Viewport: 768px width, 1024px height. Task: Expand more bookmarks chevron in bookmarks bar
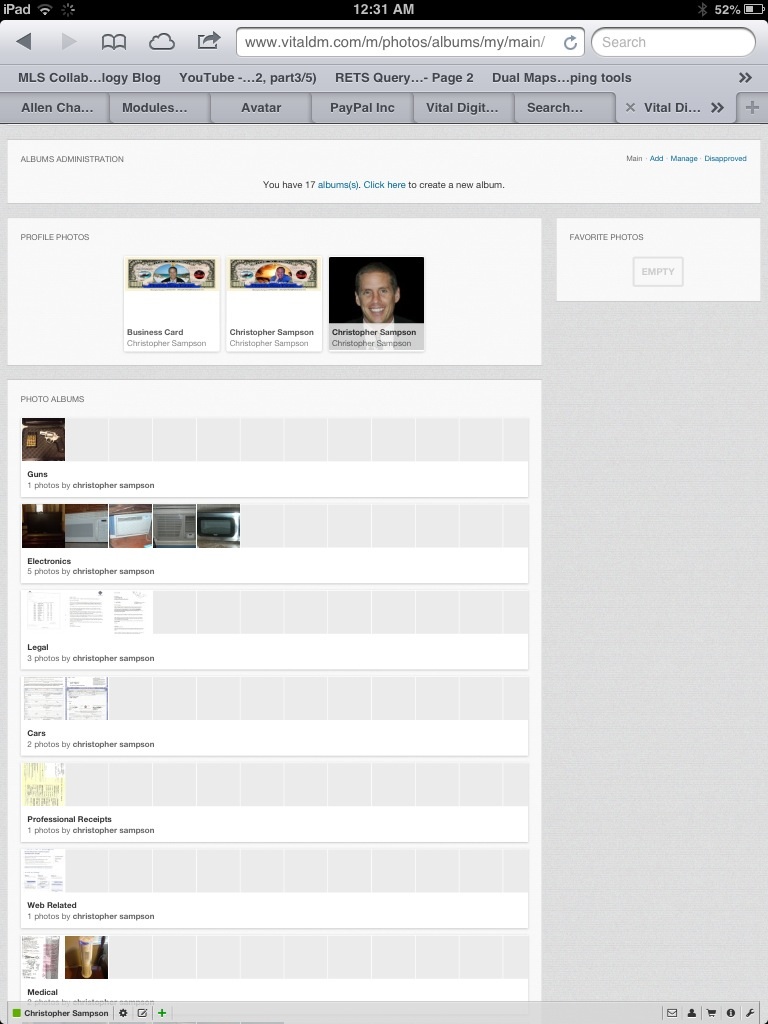point(745,78)
